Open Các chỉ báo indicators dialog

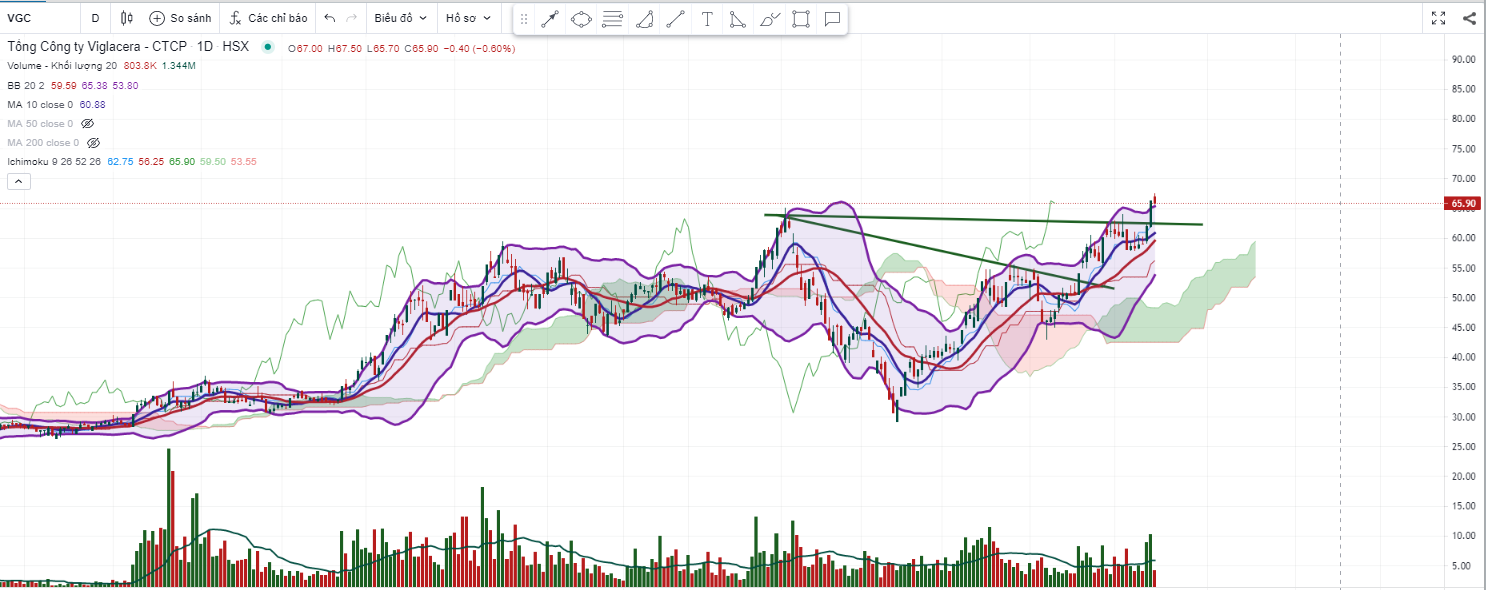[x=268, y=18]
